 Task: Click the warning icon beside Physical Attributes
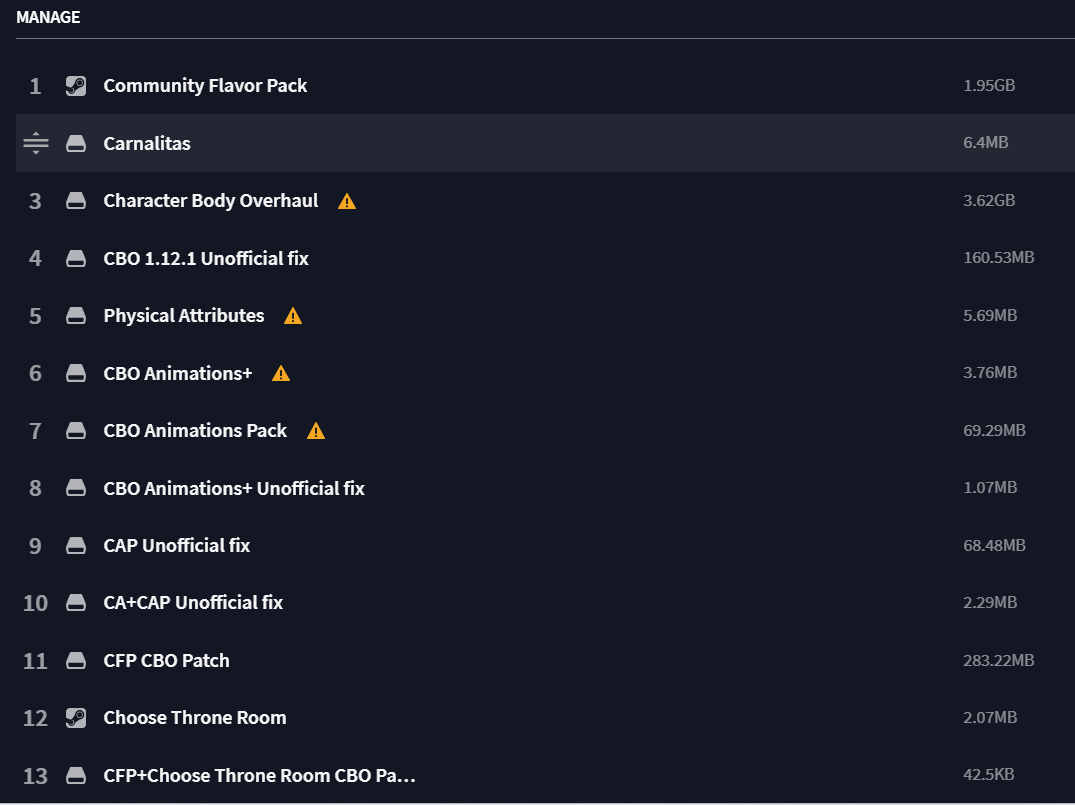(293, 316)
